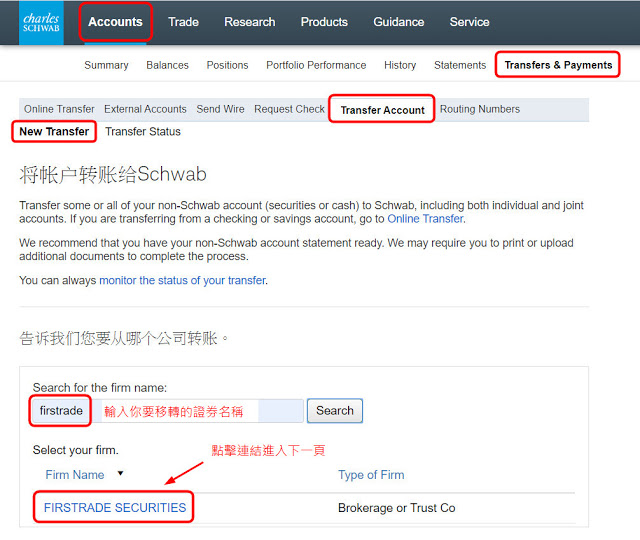Open the Research menu
640x540 pixels.
(x=249, y=22)
